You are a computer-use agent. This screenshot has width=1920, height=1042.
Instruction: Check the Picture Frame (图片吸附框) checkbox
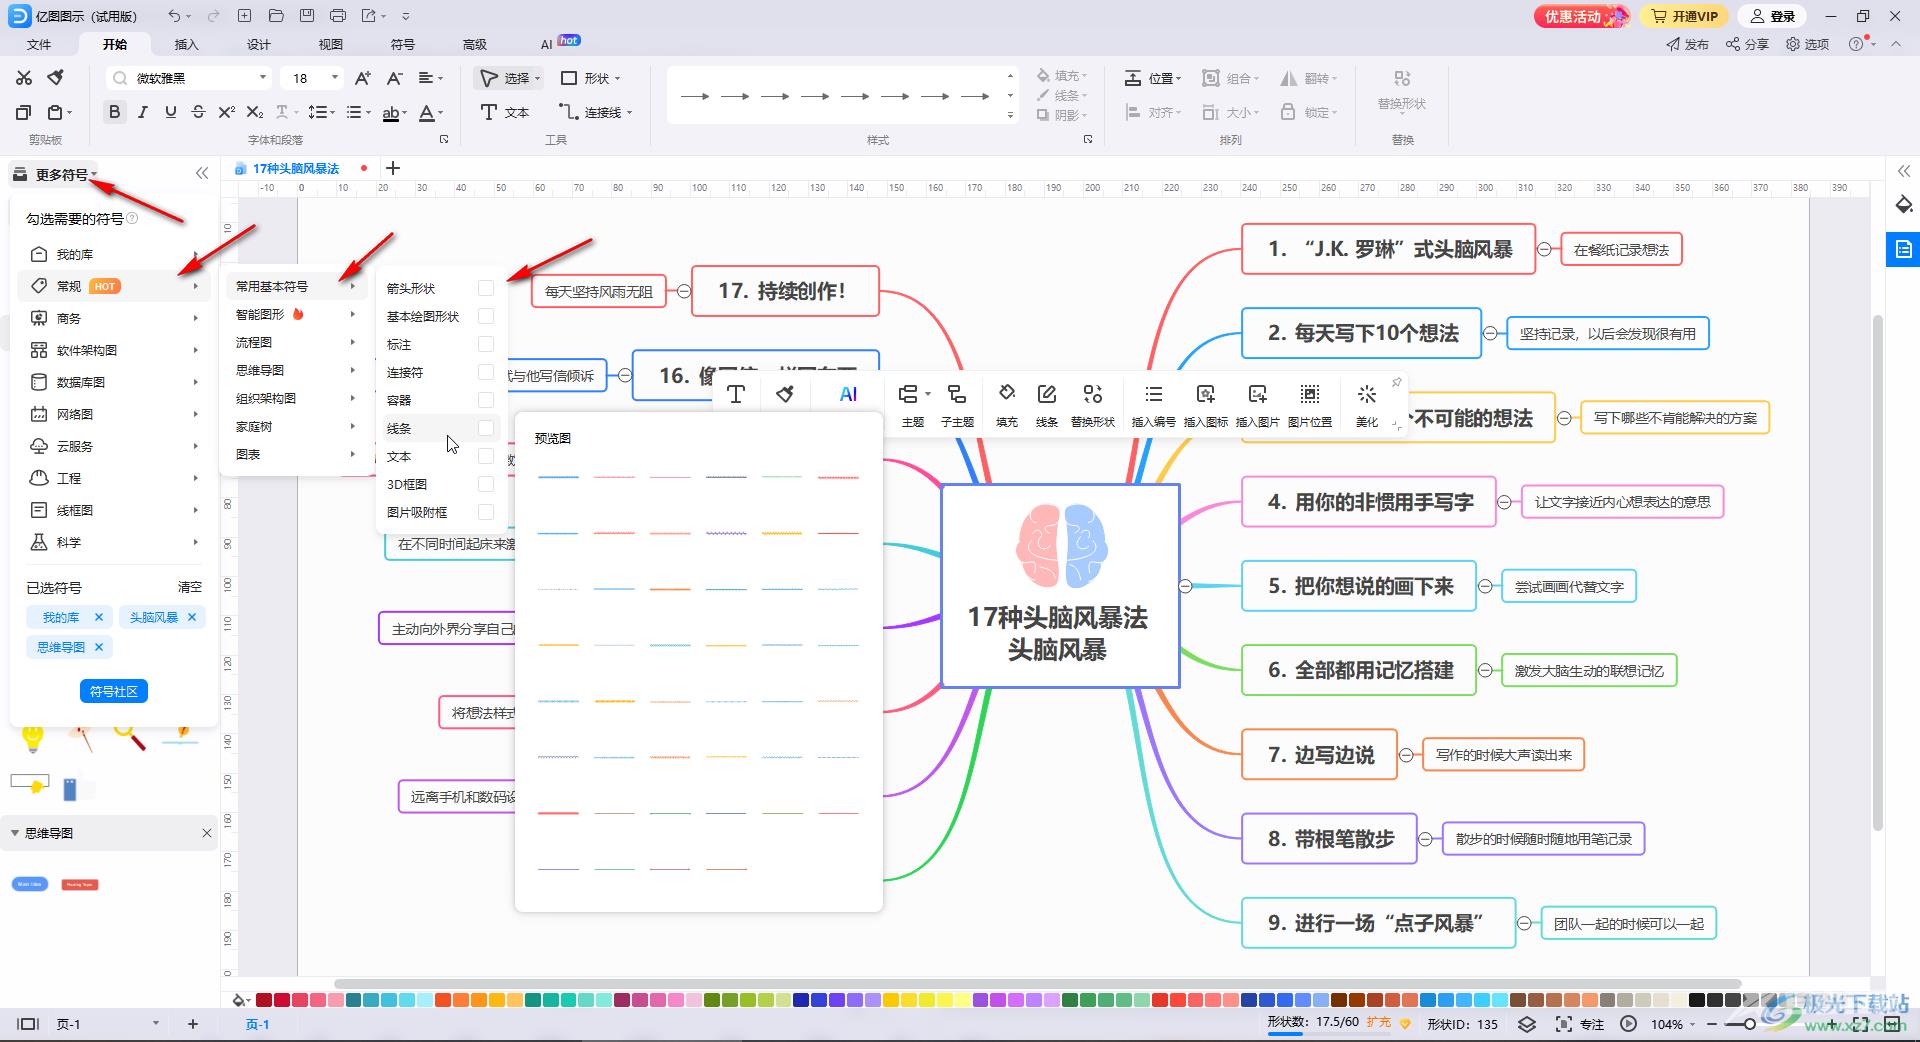486,512
